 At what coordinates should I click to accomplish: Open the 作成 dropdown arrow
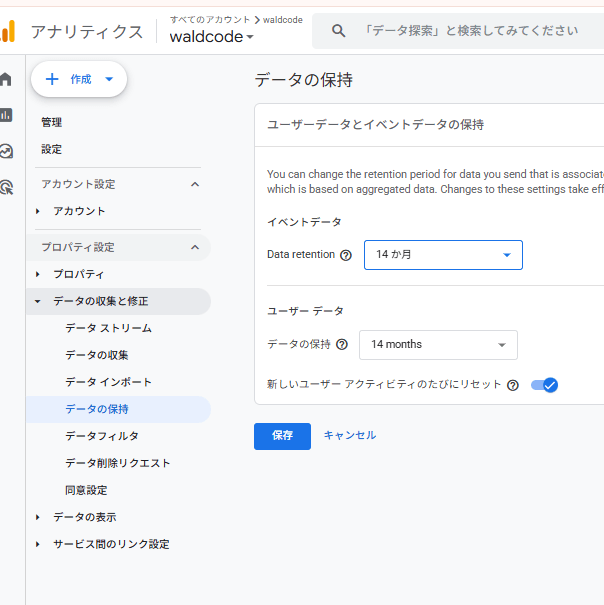109,79
